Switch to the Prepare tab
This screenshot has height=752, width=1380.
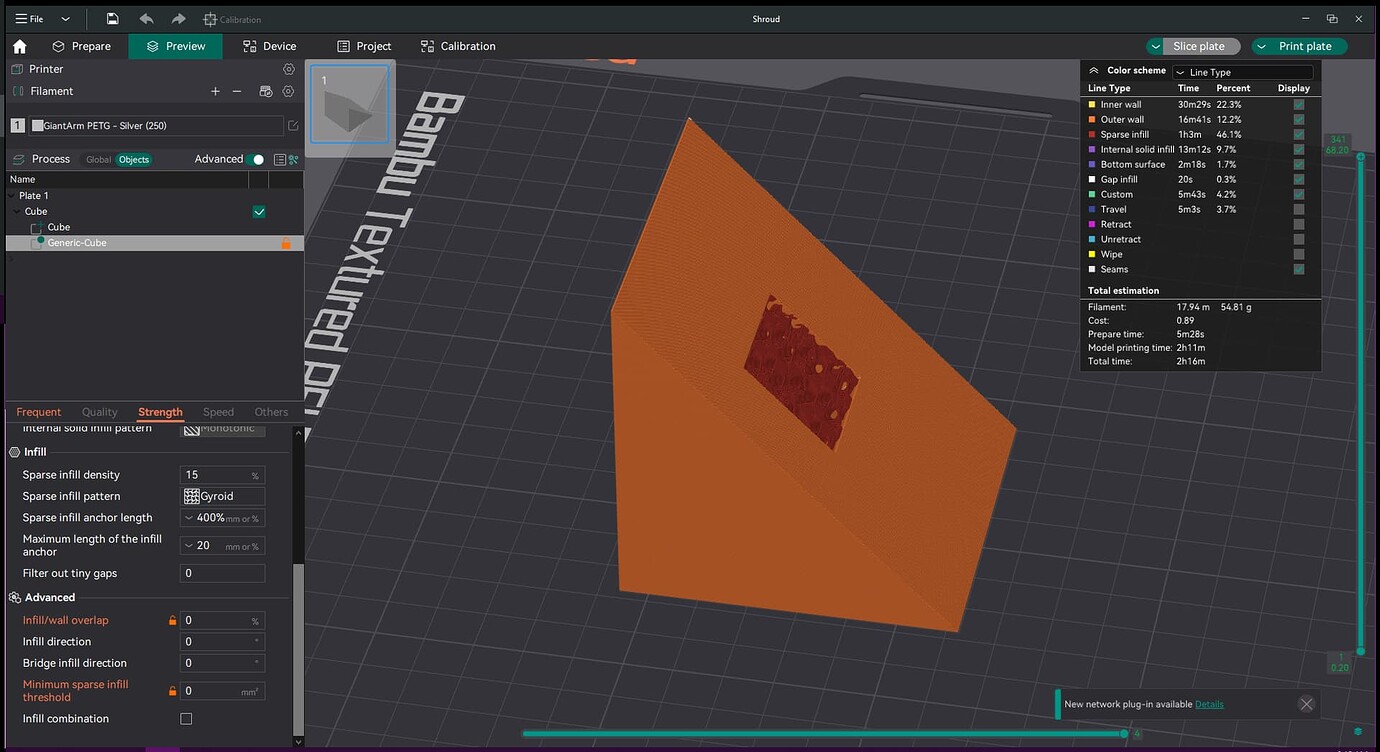(x=81, y=46)
